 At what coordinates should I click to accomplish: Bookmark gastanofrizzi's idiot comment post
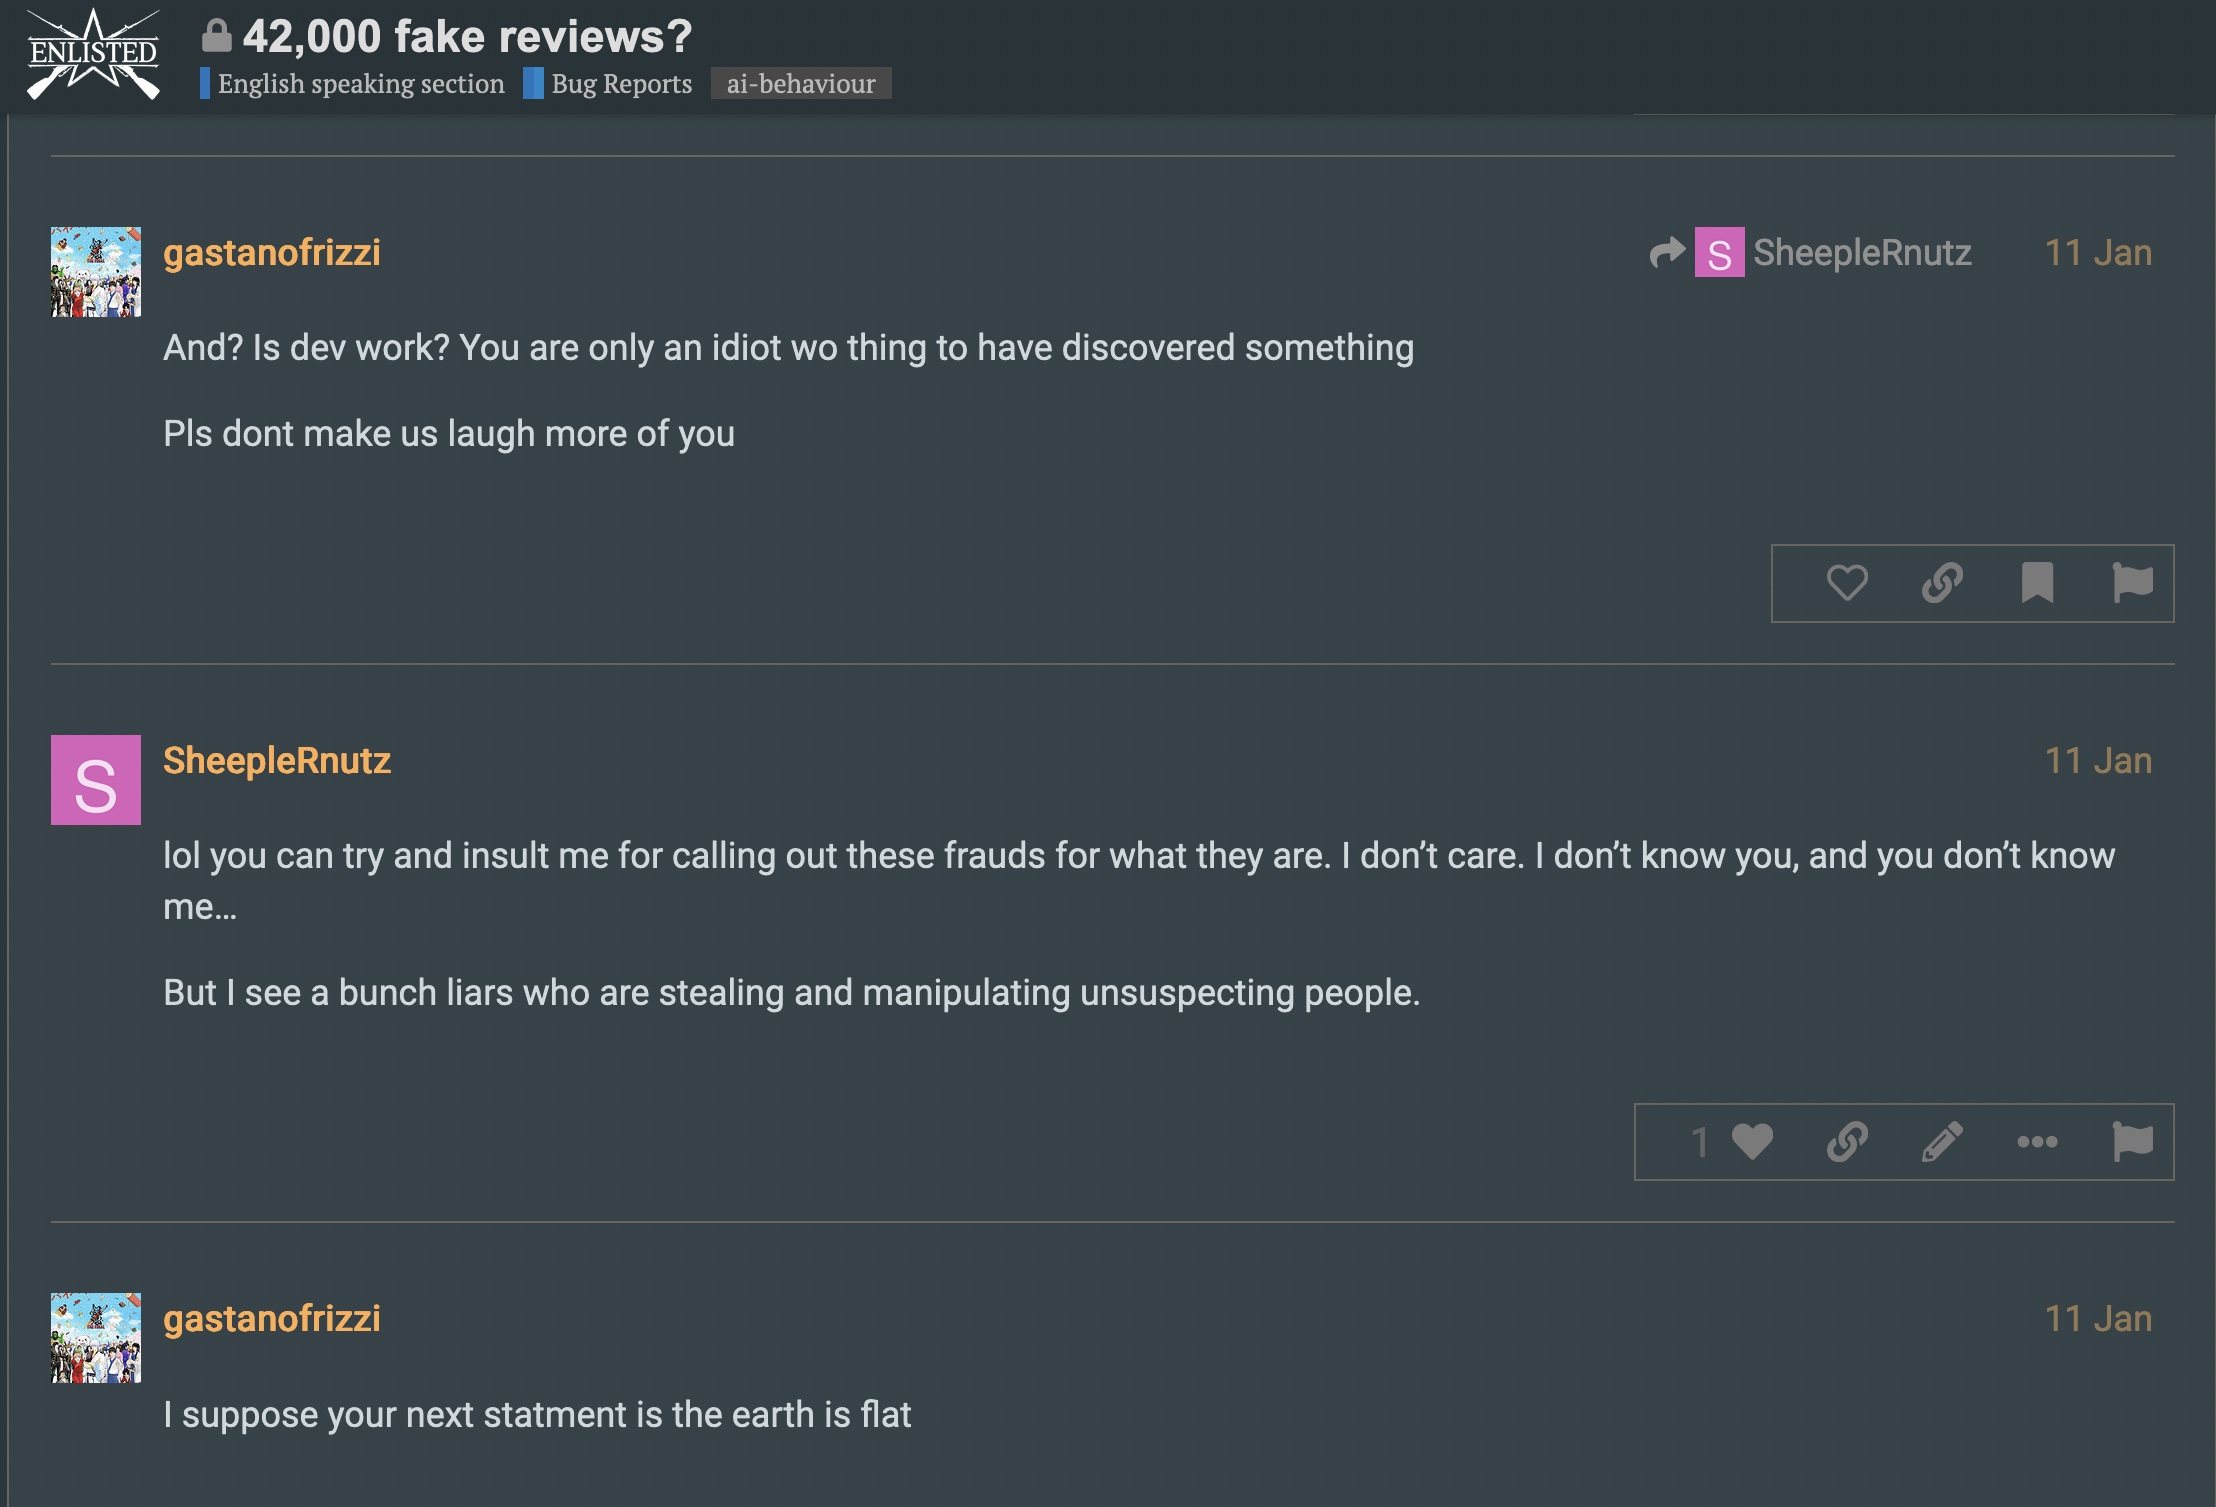click(x=2037, y=583)
